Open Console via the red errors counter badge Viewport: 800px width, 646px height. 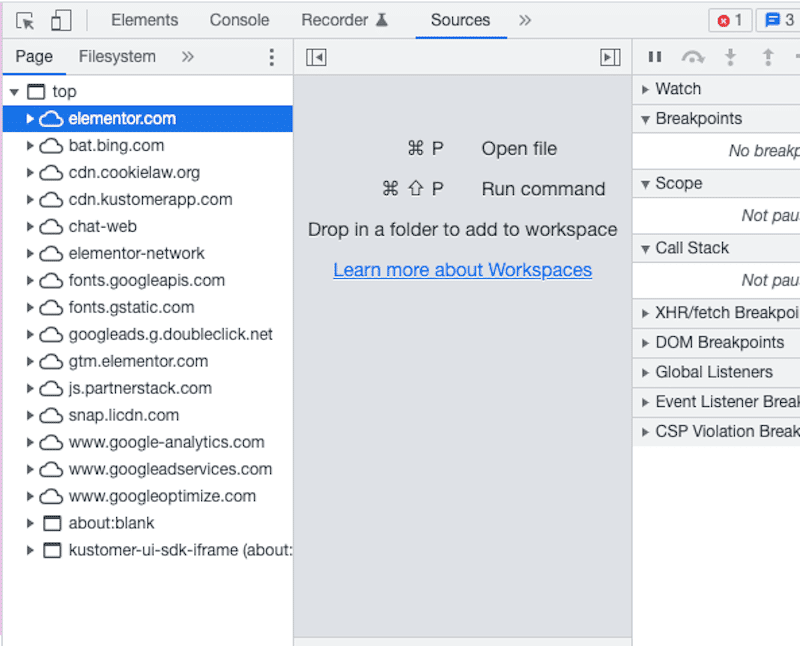point(728,19)
